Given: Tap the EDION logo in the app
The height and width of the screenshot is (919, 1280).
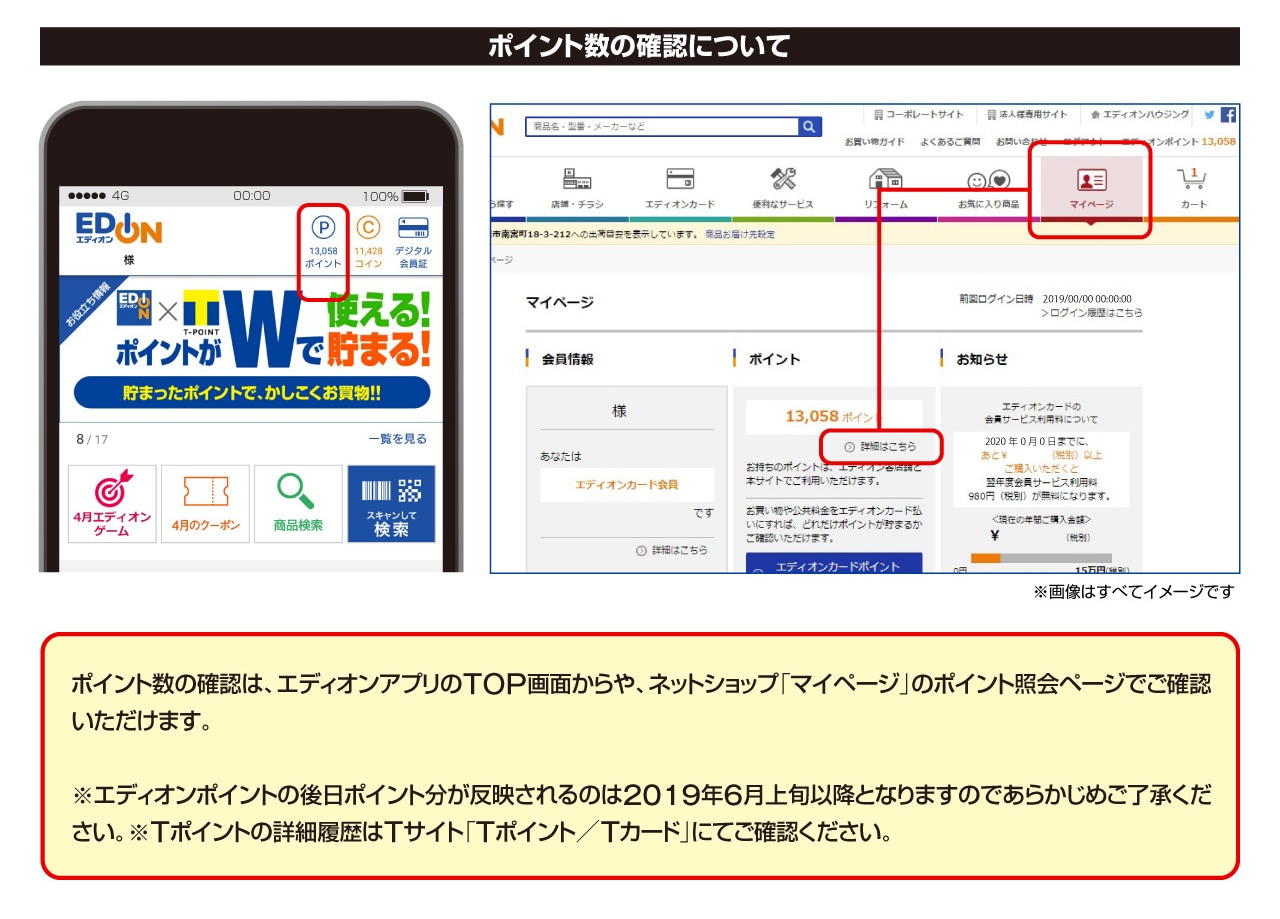Looking at the screenshot, I should click(118, 230).
